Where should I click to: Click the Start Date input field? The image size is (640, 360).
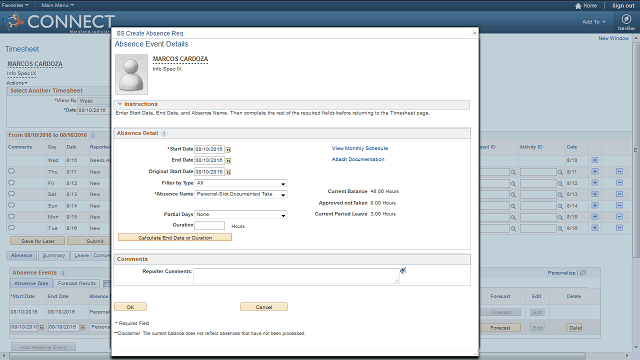point(209,149)
